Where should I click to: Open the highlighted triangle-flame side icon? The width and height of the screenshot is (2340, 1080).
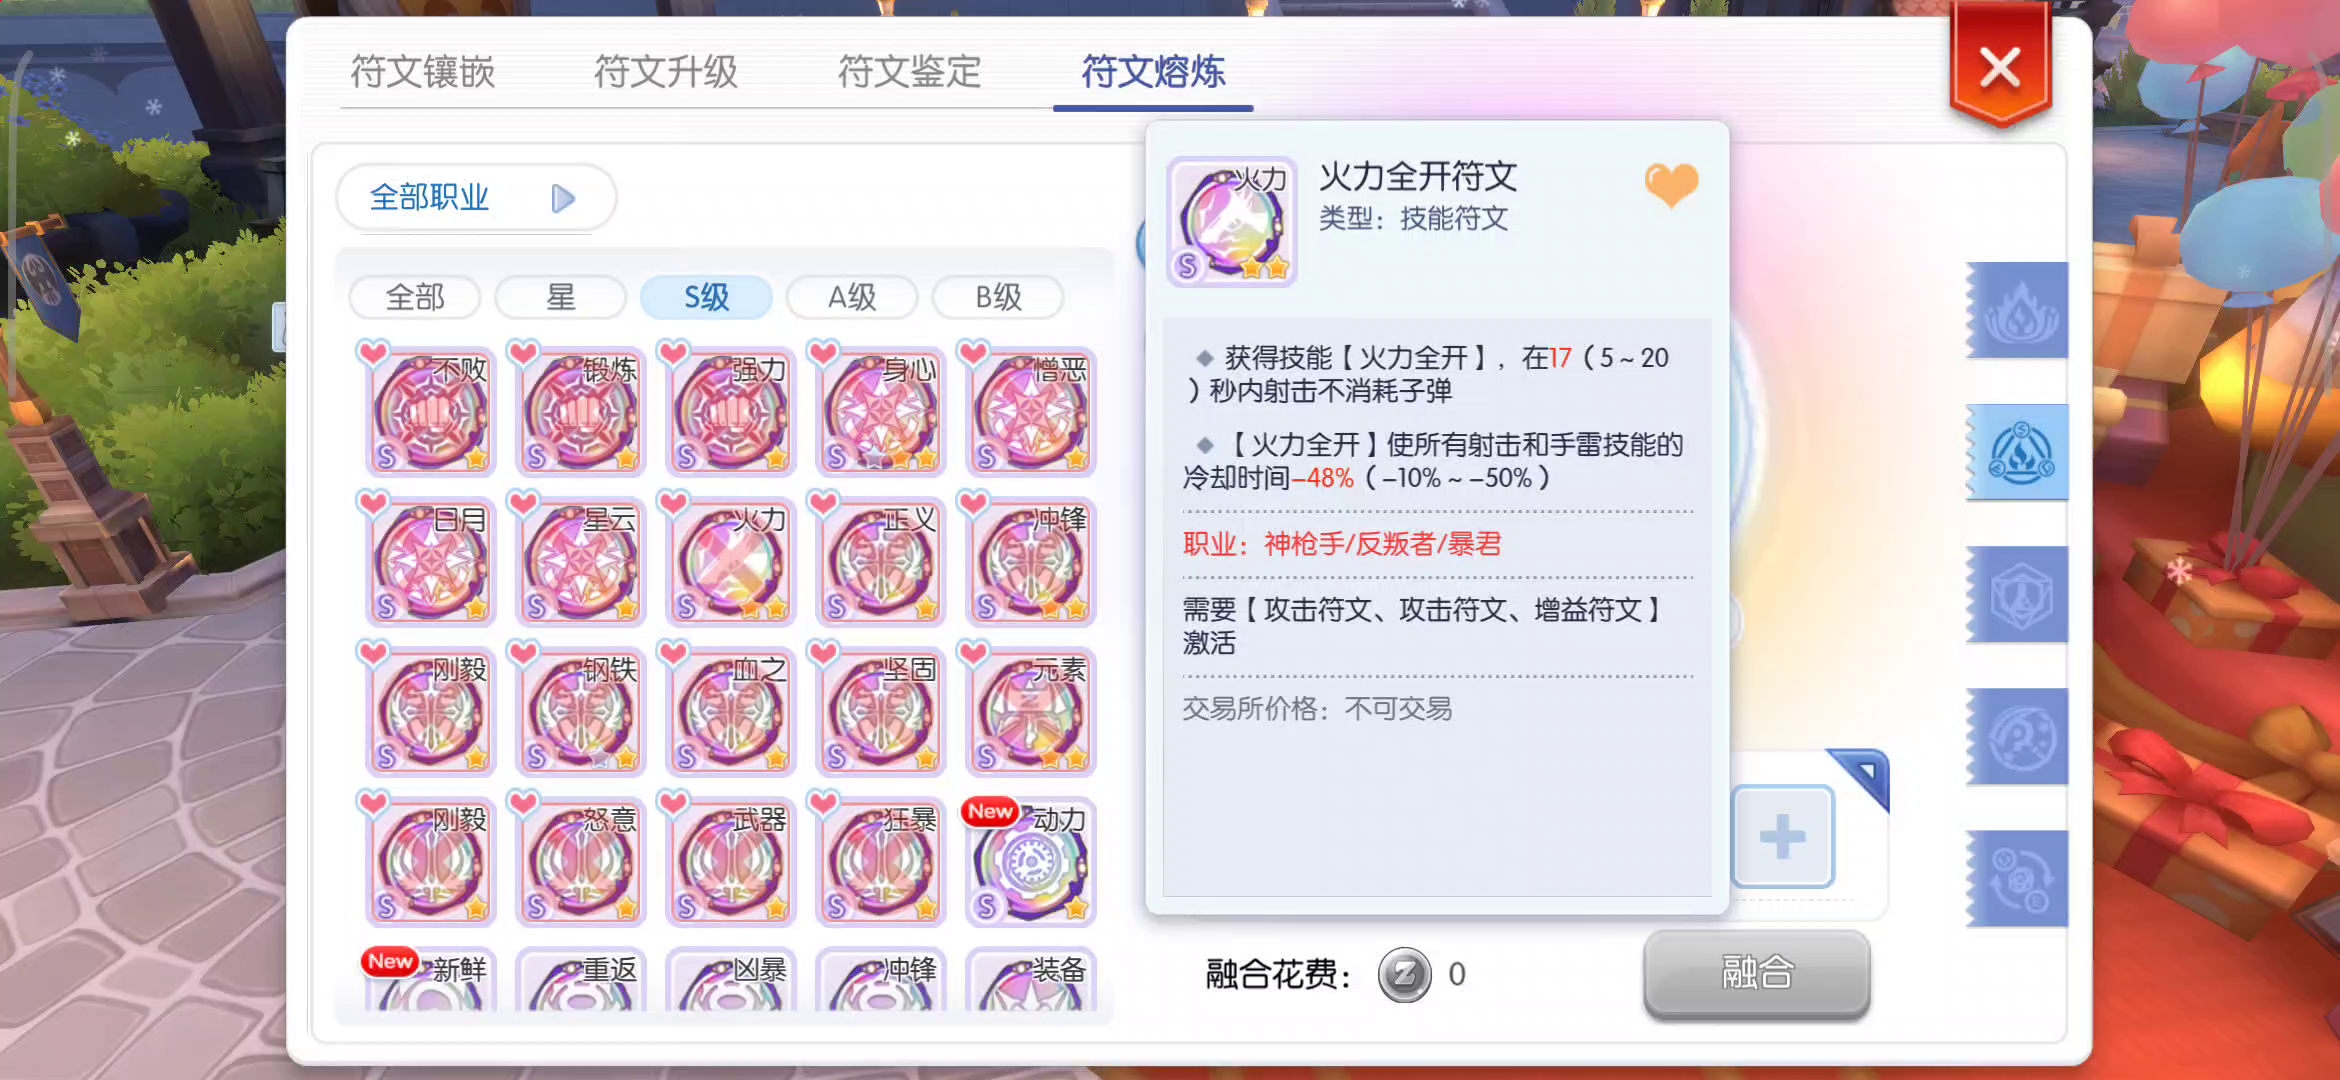pyautogui.click(x=2019, y=452)
